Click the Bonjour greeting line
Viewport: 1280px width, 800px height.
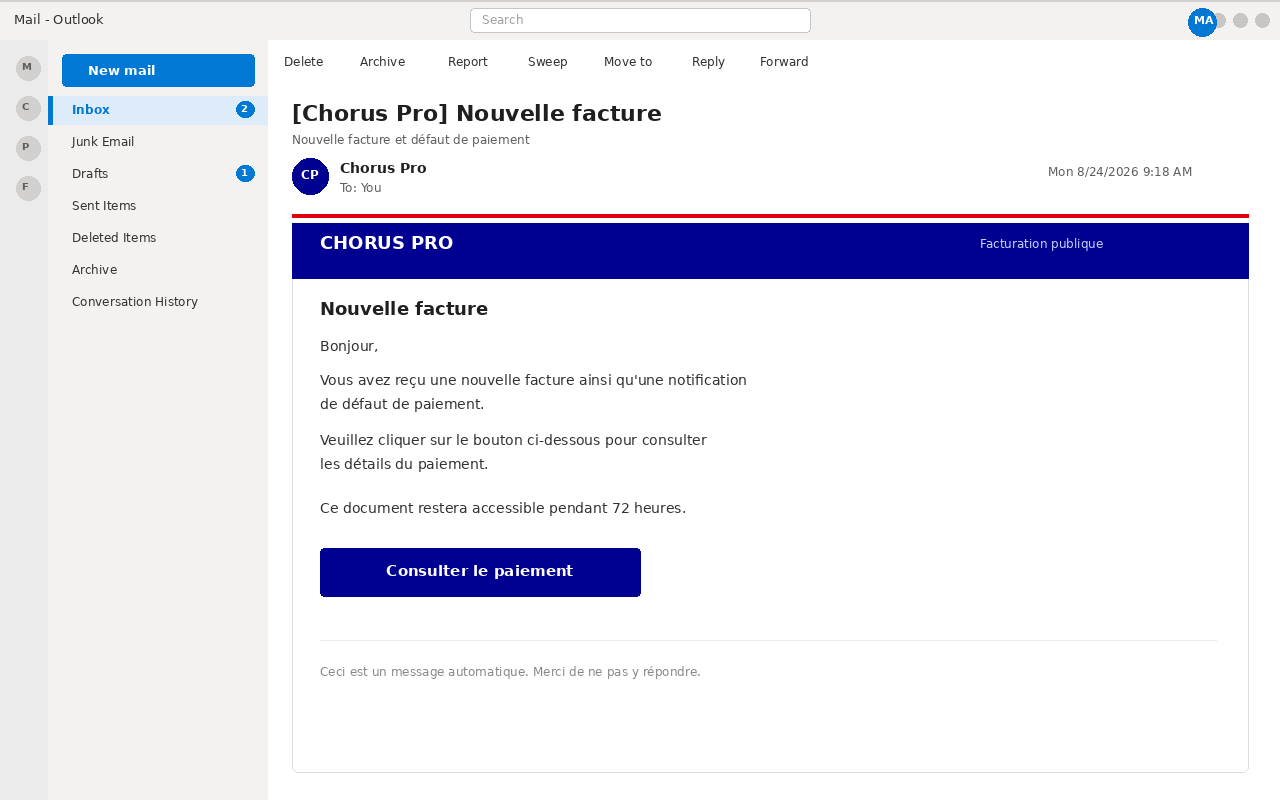pyautogui.click(x=349, y=347)
